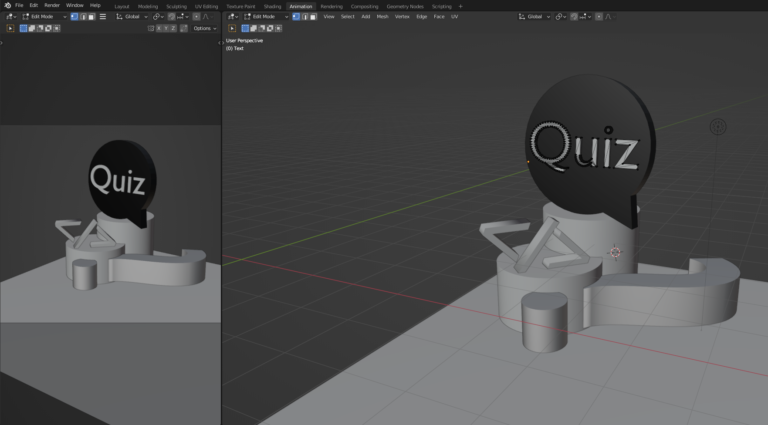Viewport: 768px width, 425px height.
Task: Switch to the Scripting workspace tab
Action: point(441,6)
